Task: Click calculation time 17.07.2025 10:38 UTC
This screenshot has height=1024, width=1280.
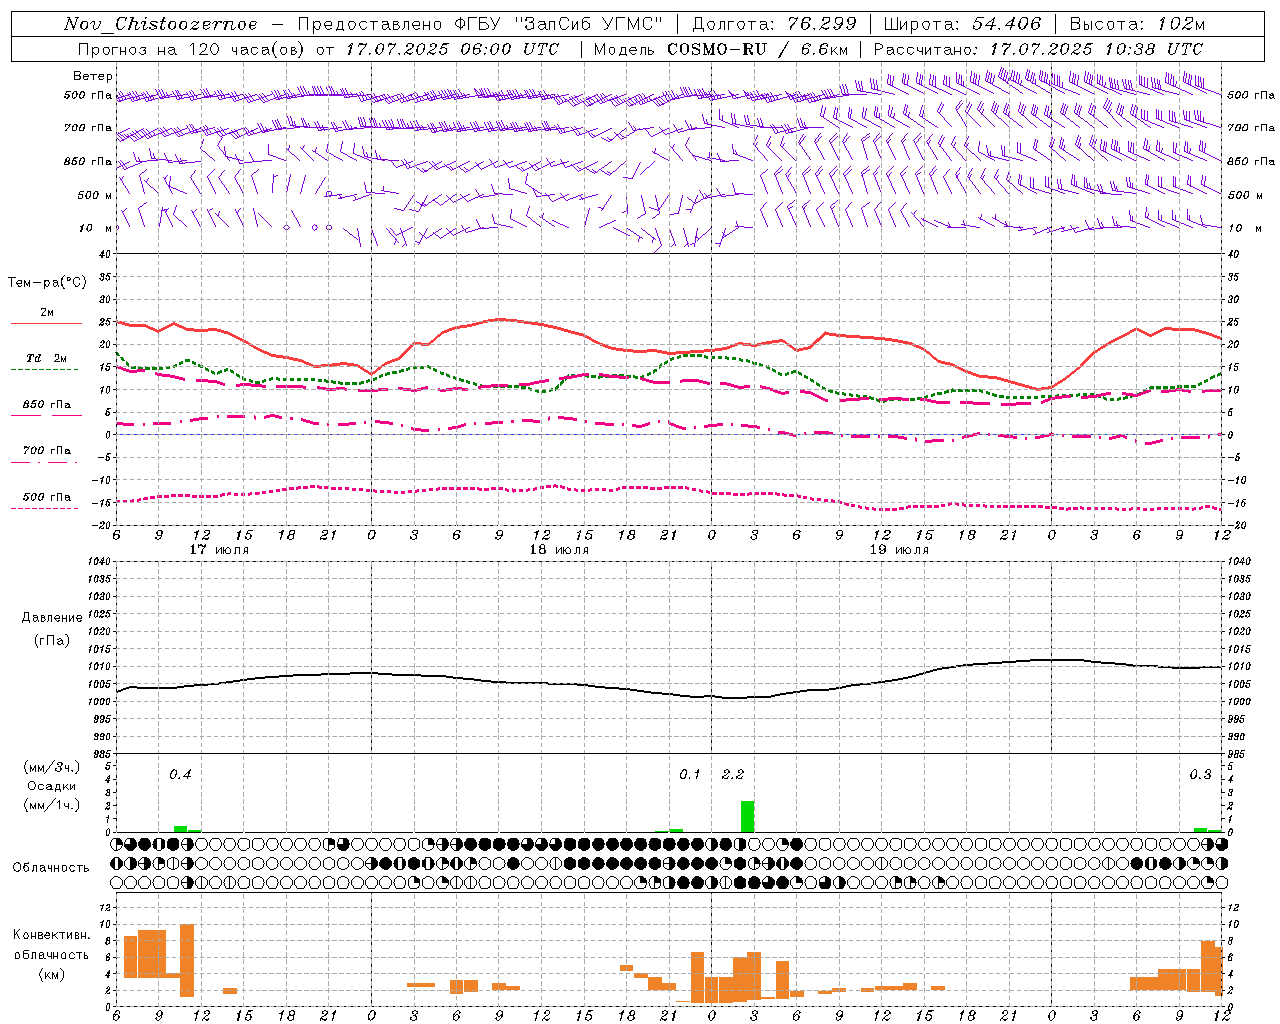Action: coord(1096,49)
